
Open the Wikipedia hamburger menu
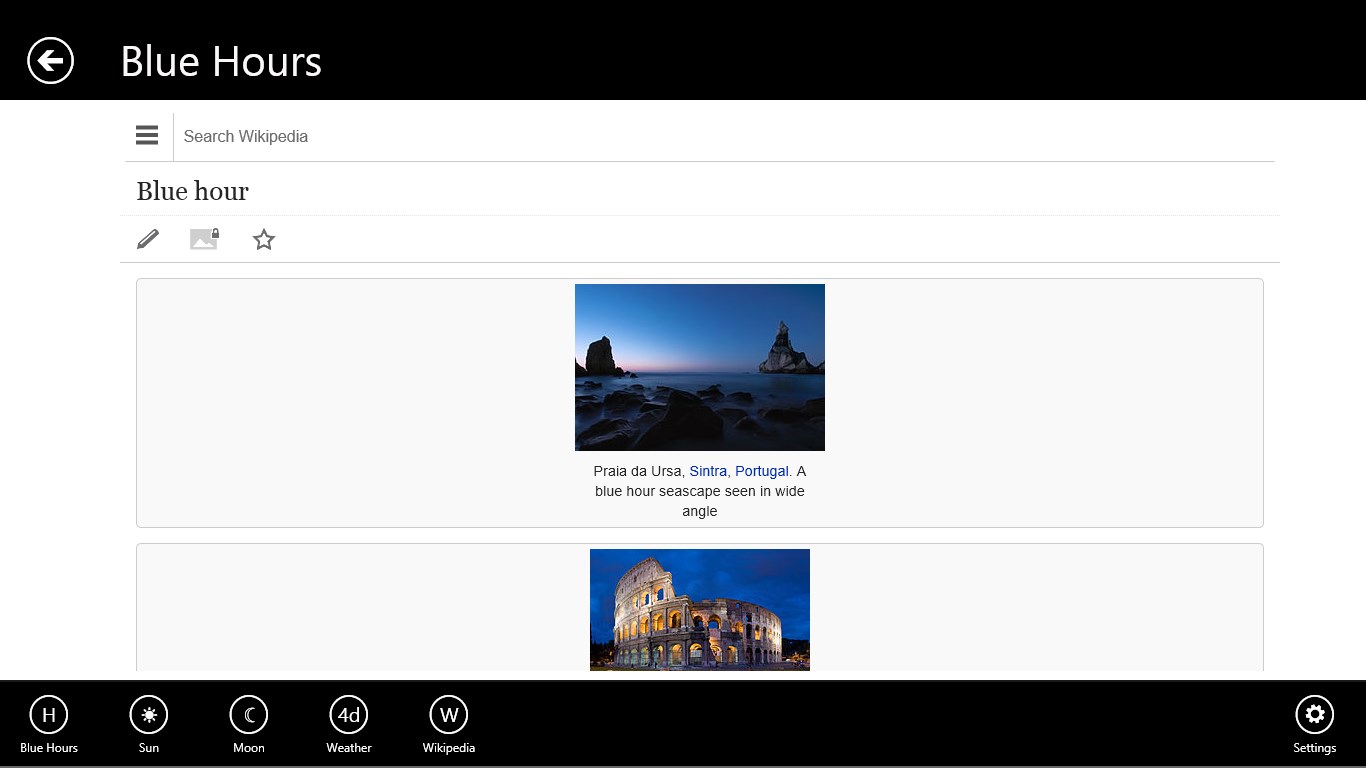coord(147,136)
